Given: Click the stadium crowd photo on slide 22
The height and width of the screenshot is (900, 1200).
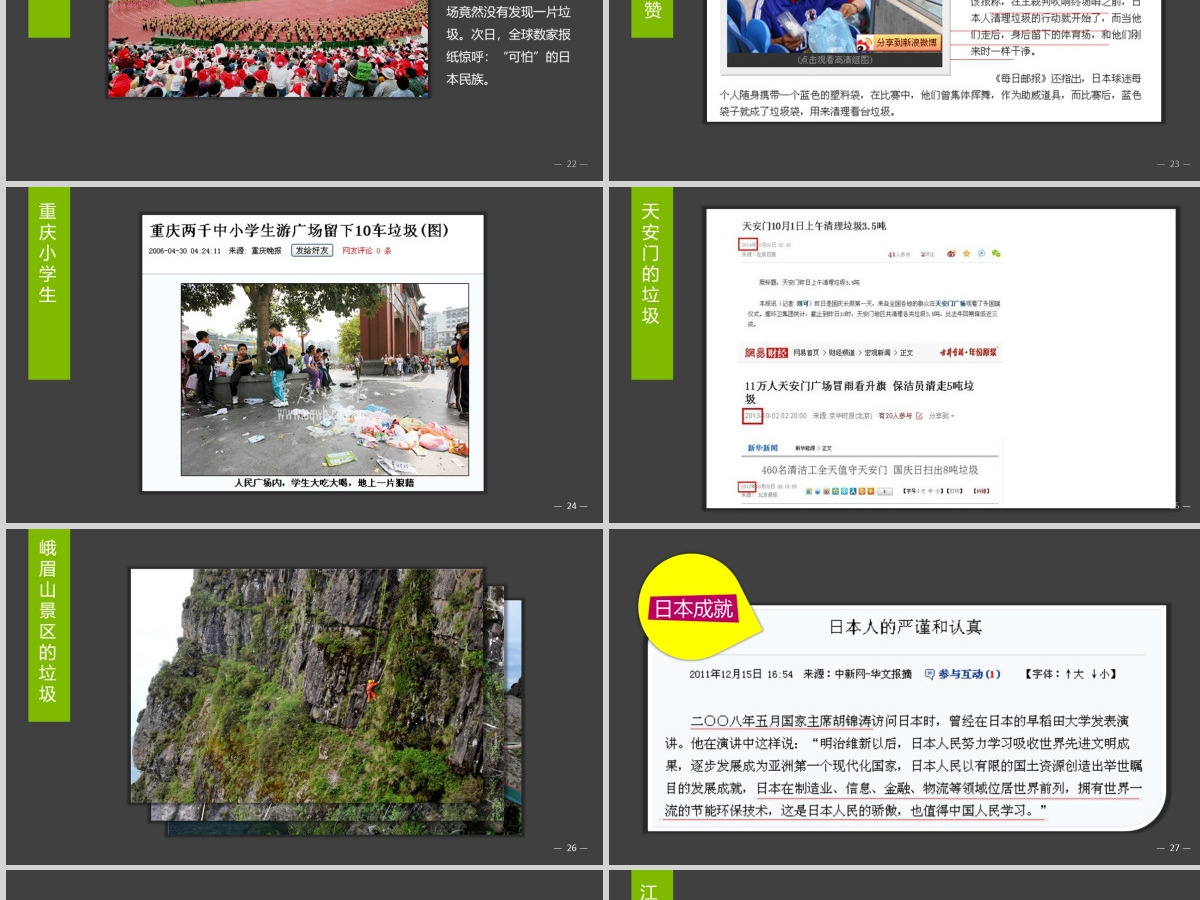Looking at the screenshot, I should 268,48.
